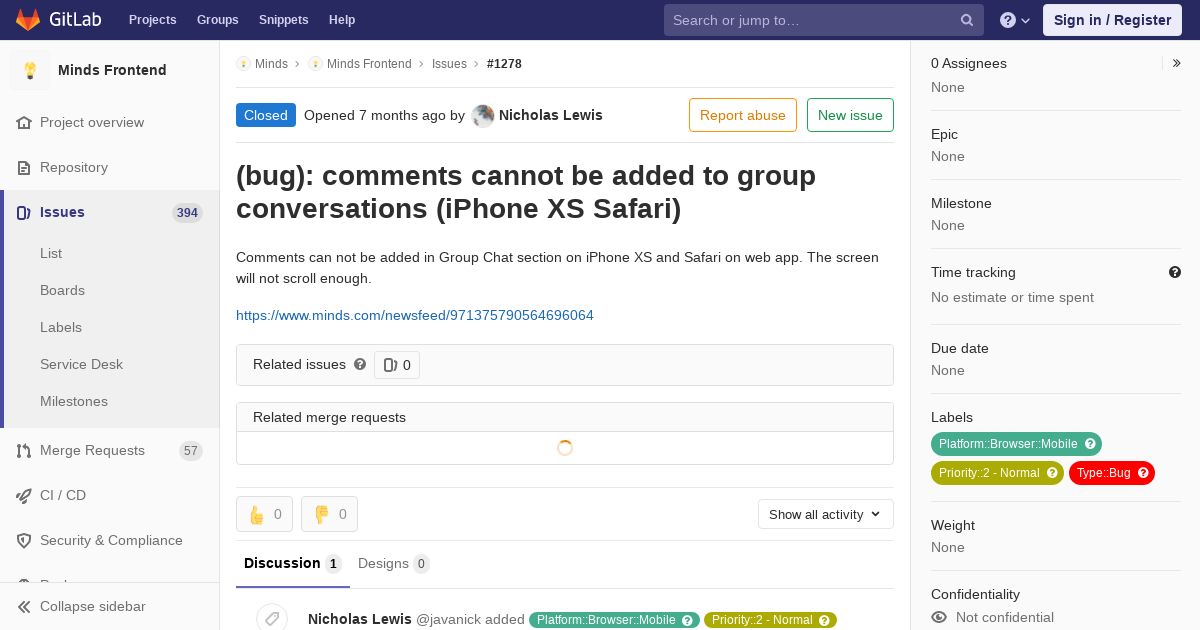Give a thumbs up reaction
Viewport: 1200px width, 630px height.
264,514
